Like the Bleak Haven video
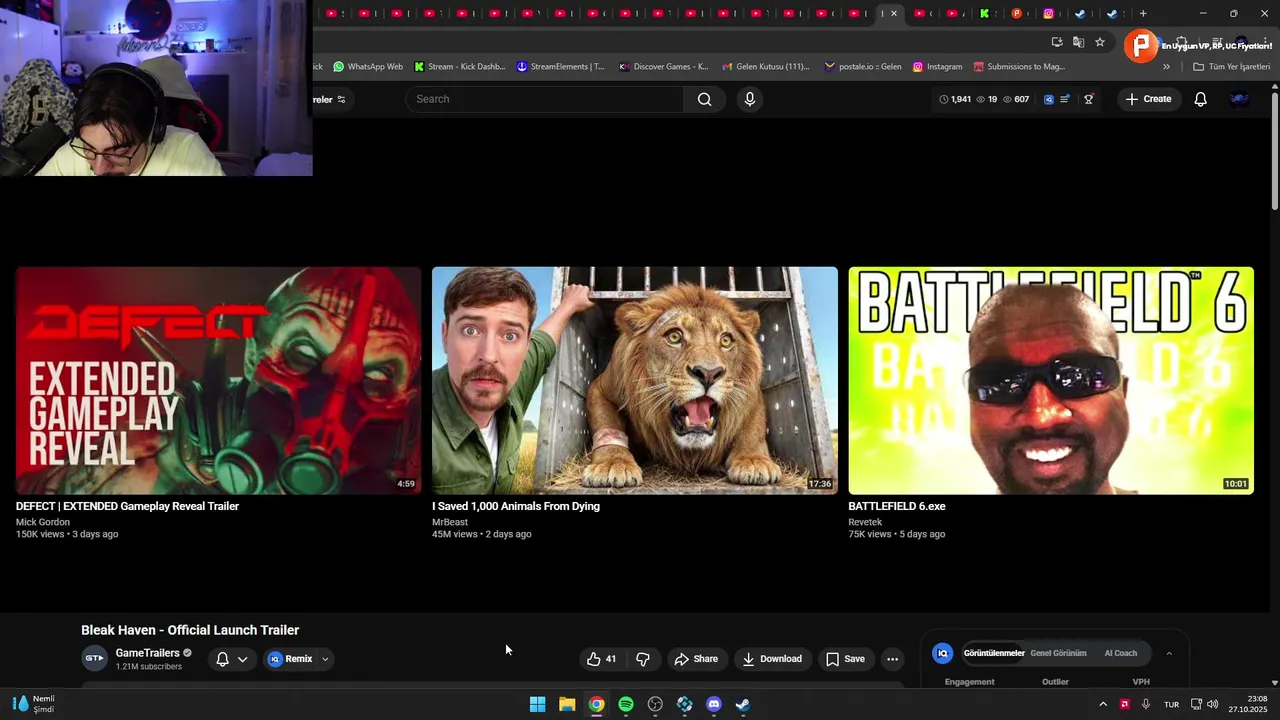Screen dimensions: 1280x720 pyautogui.click(x=601, y=659)
